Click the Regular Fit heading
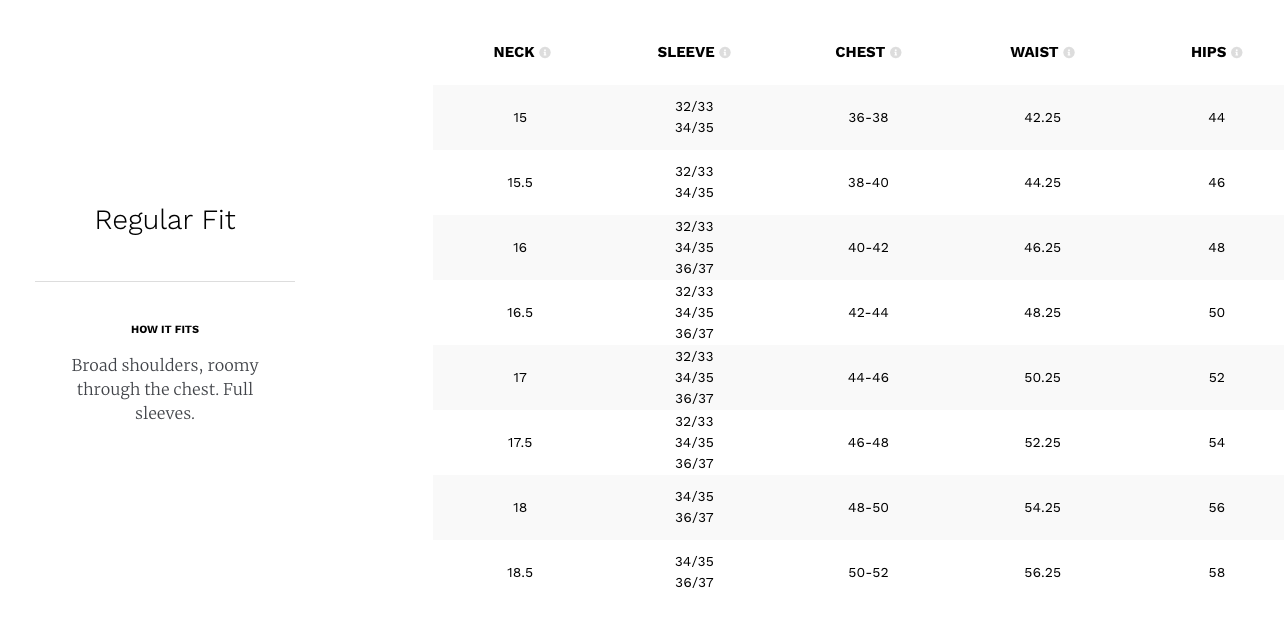 click(x=165, y=220)
